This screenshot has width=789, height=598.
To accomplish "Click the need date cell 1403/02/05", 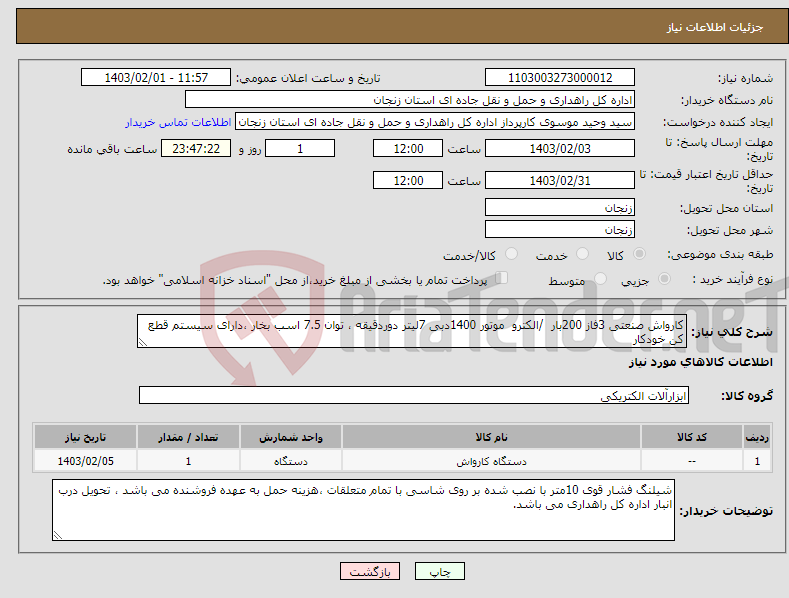I will click(x=86, y=461).
